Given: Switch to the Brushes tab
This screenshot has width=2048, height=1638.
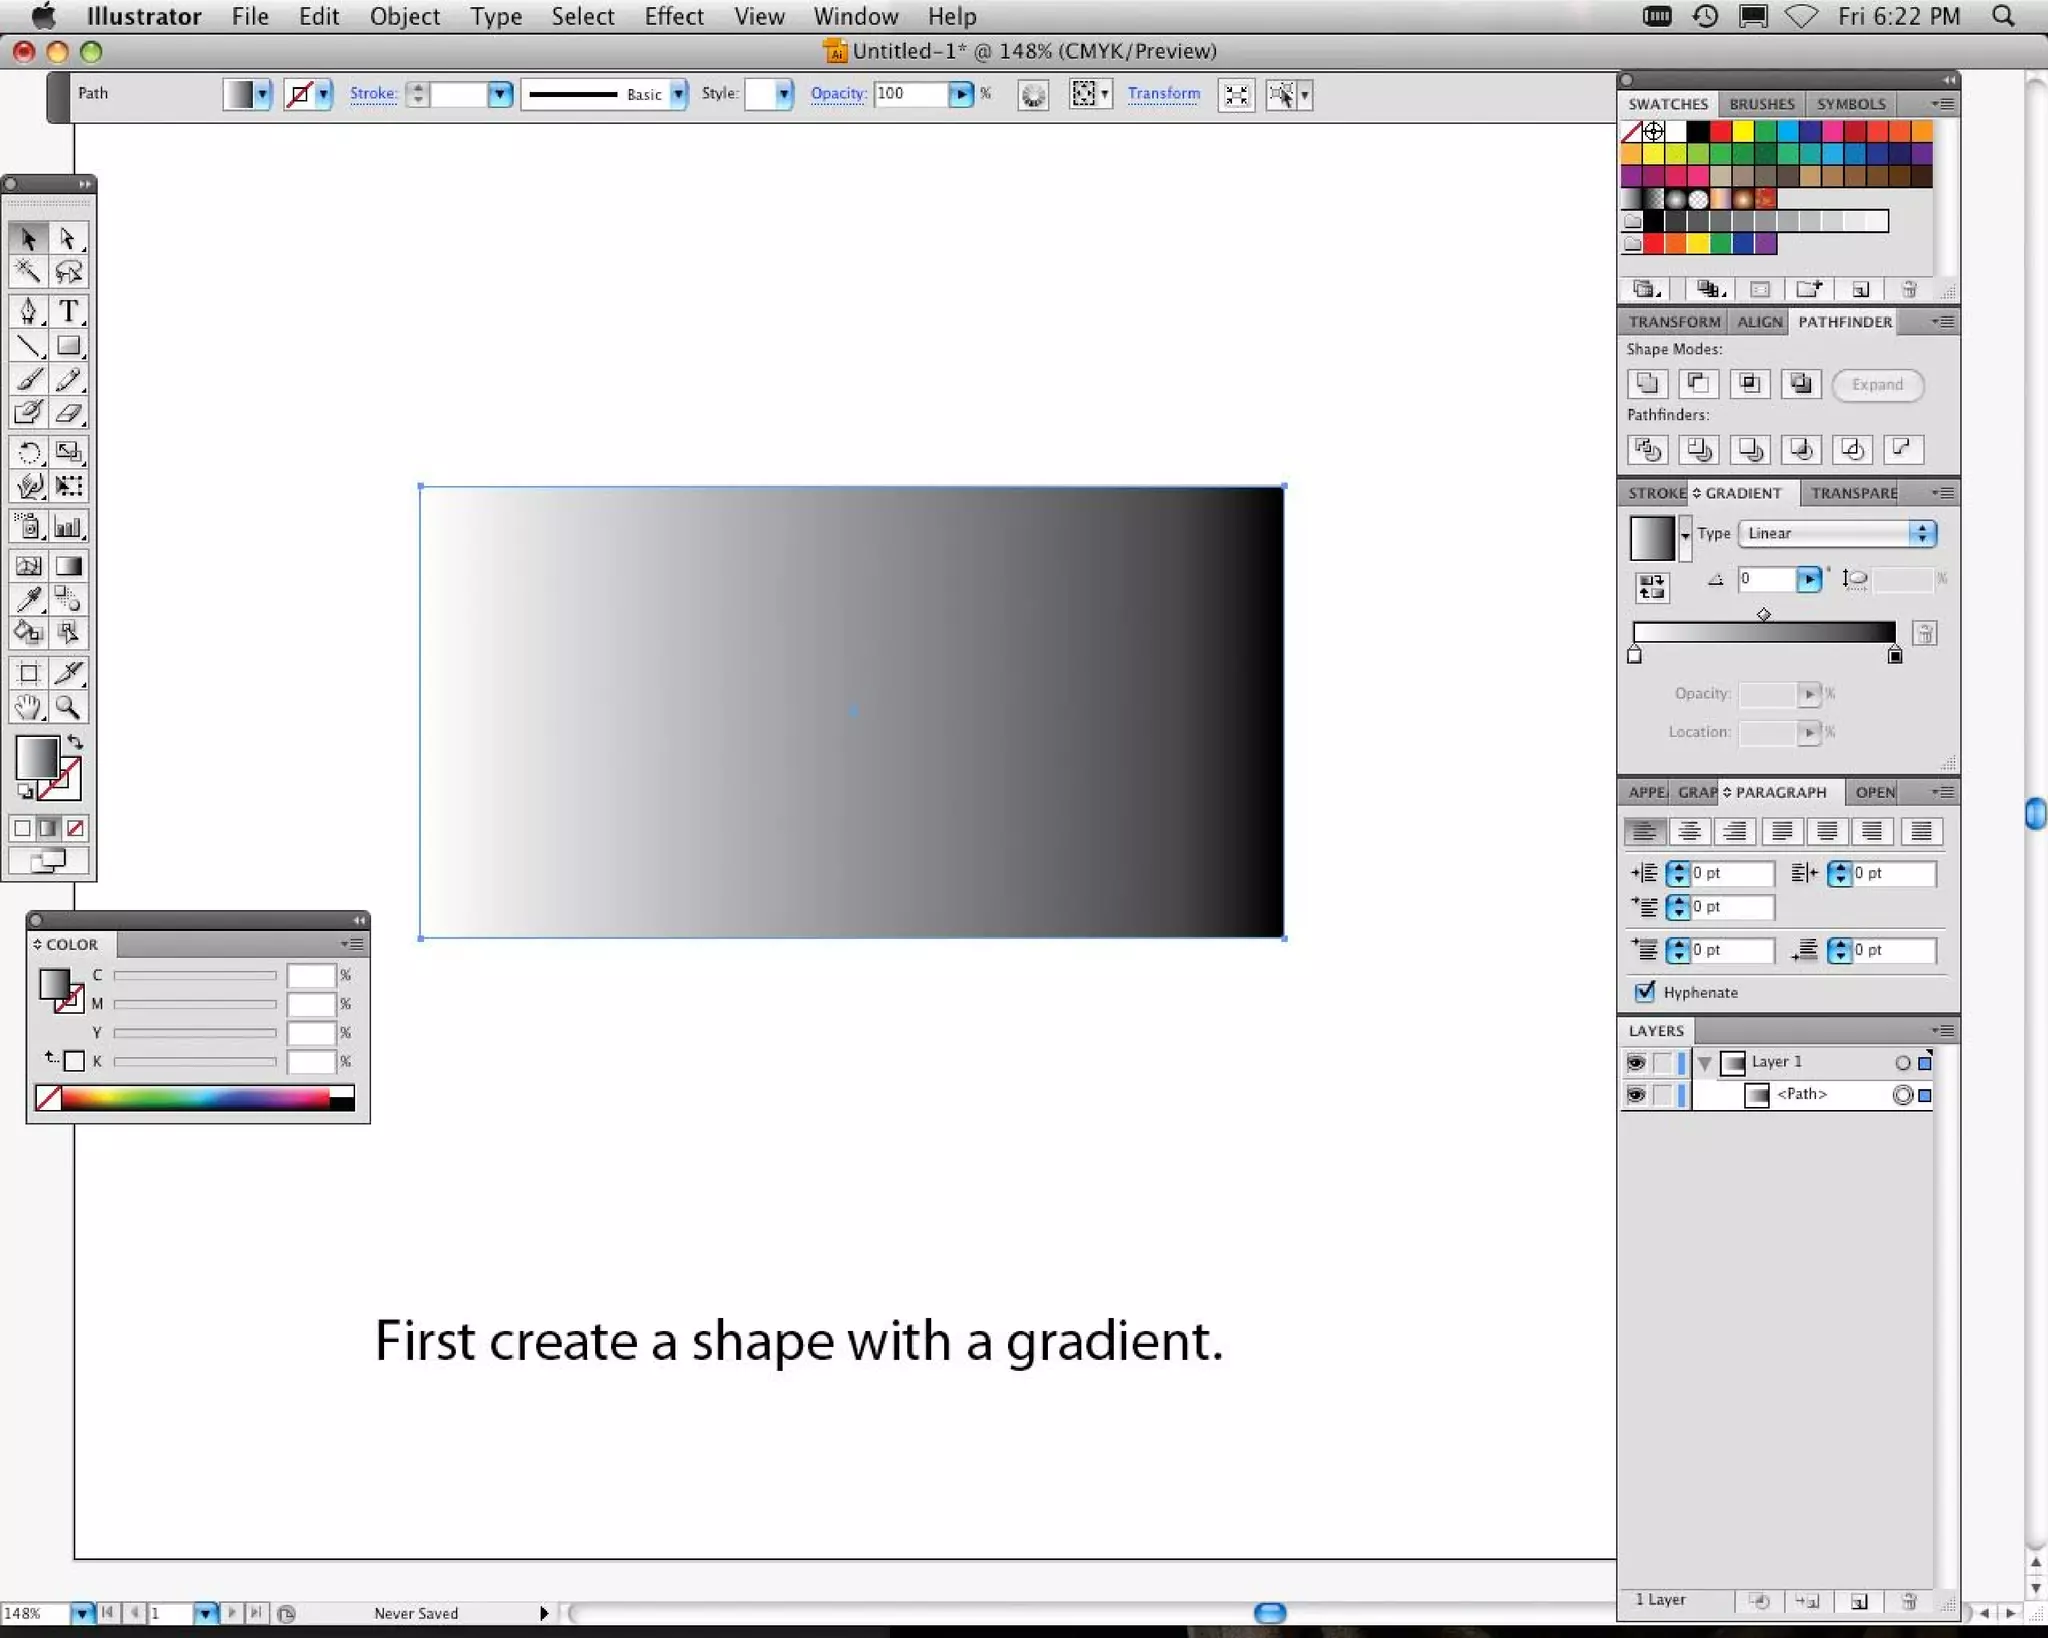Looking at the screenshot, I should [x=1761, y=104].
